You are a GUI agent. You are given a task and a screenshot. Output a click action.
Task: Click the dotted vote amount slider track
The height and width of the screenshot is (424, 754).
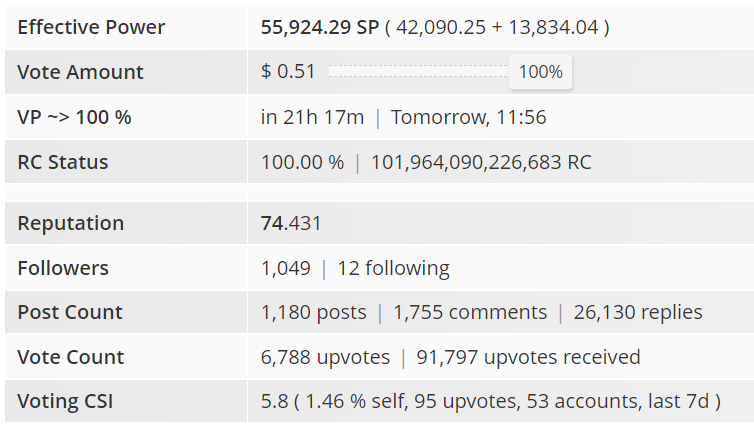point(418,72)
